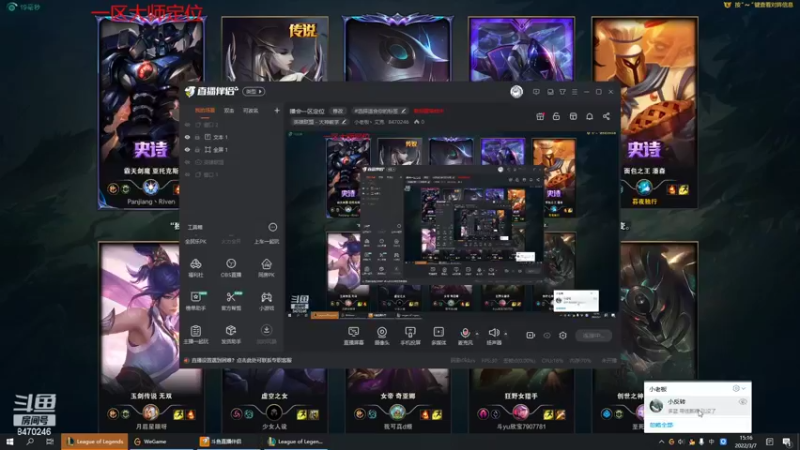Click 忽略全部 link in chat popup
The image size is (800, 450).
[661, 424]
